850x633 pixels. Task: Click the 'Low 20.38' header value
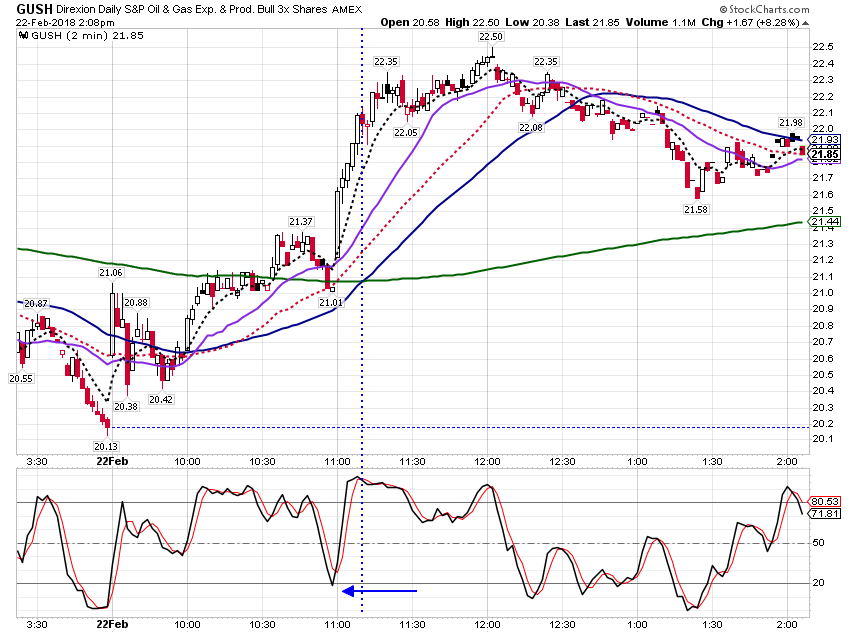pos(532,22)
